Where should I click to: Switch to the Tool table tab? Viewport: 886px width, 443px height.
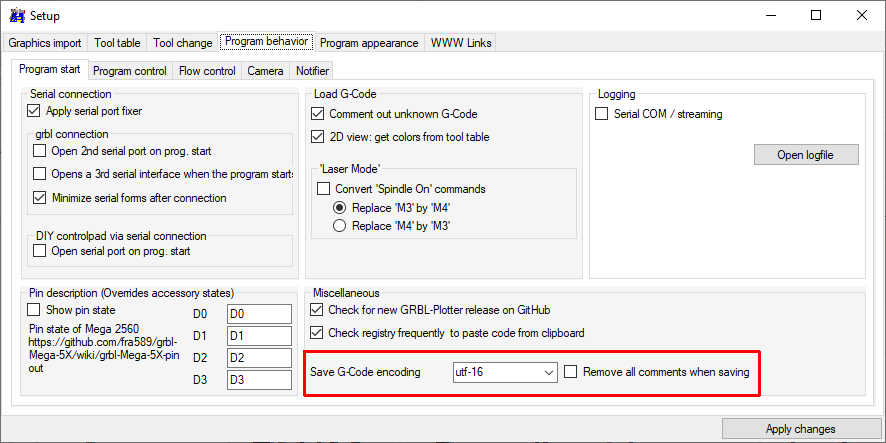point(117,43)
